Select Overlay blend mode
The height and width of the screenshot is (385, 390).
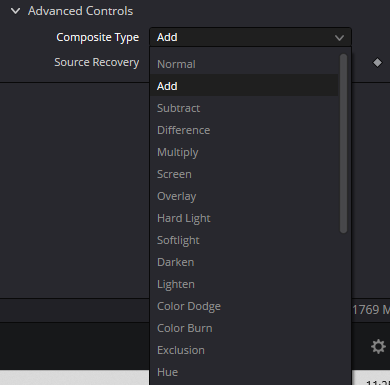(244, 196)
